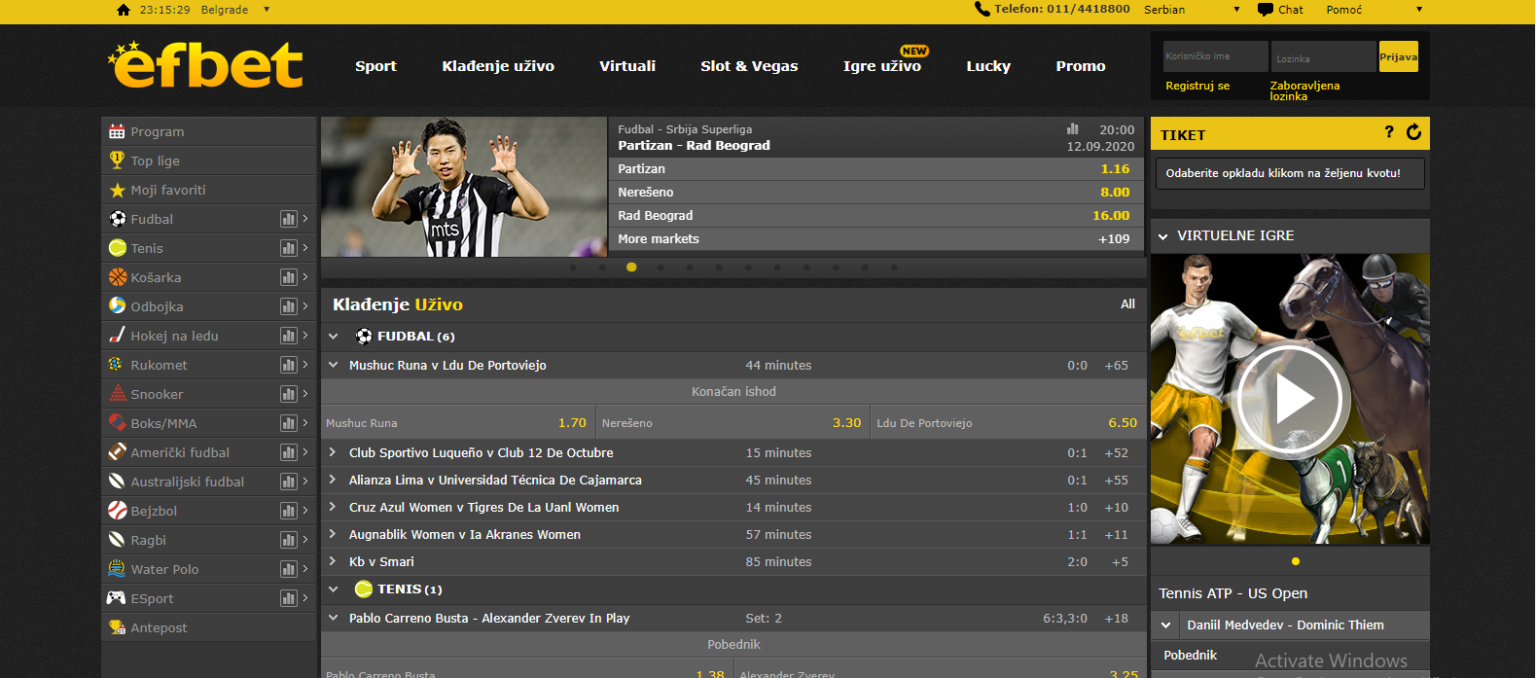Open the Klađenje uživo menu

pos(498,66)
